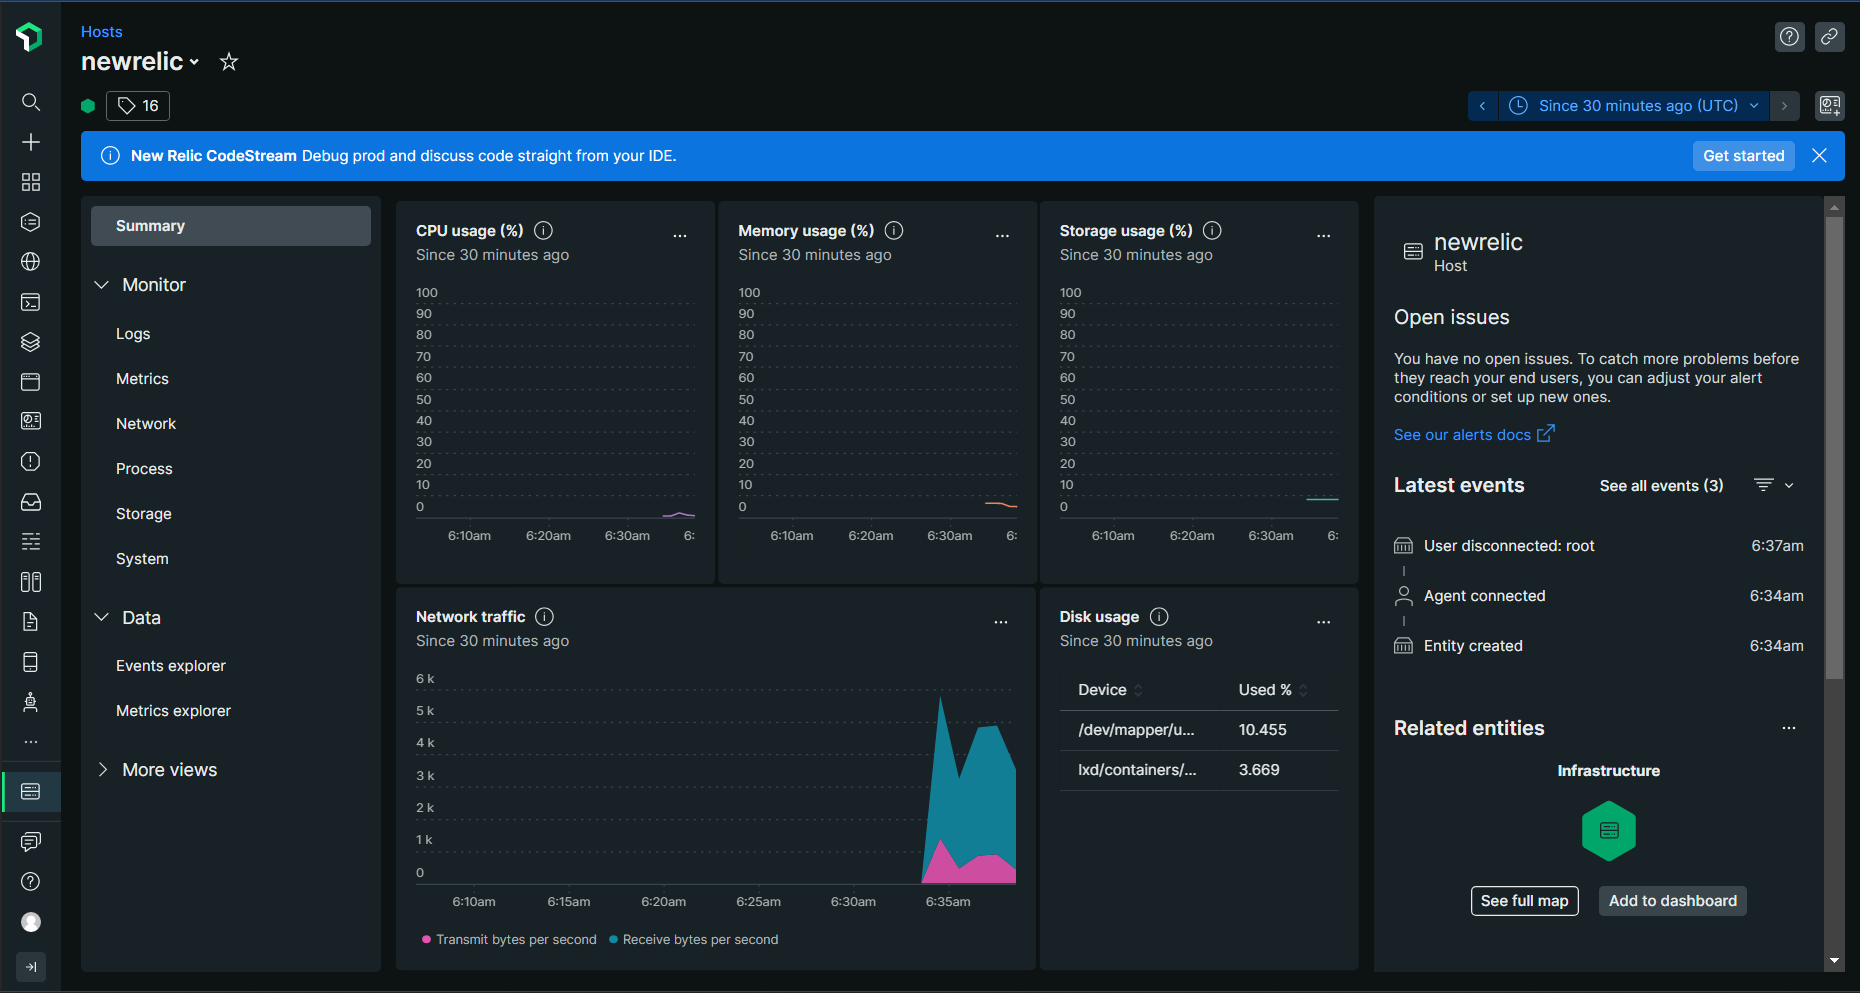
Task: Open the chat discussions icon in sidebar
Action: click(31, 842)
